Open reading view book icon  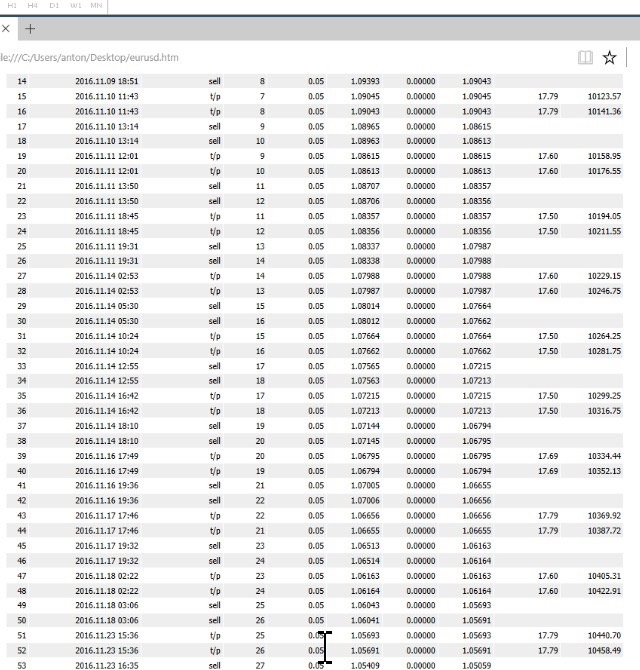585,58
